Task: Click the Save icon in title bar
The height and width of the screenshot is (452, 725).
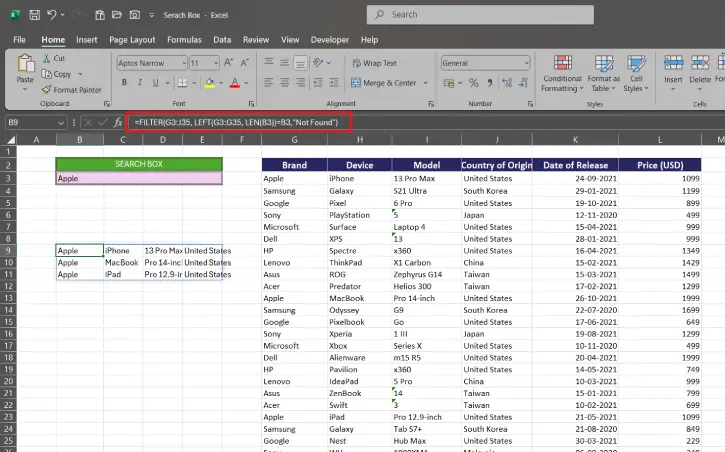Action: [x=35, y=15]
